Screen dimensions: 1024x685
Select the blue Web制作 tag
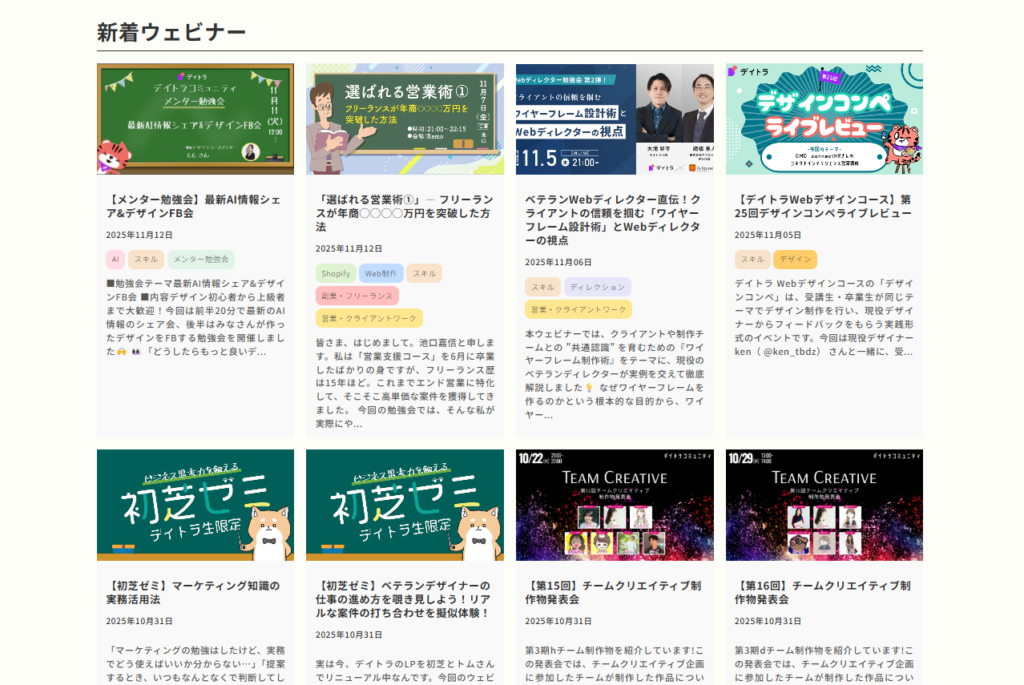pyautogui.click(x=380, y=273)
